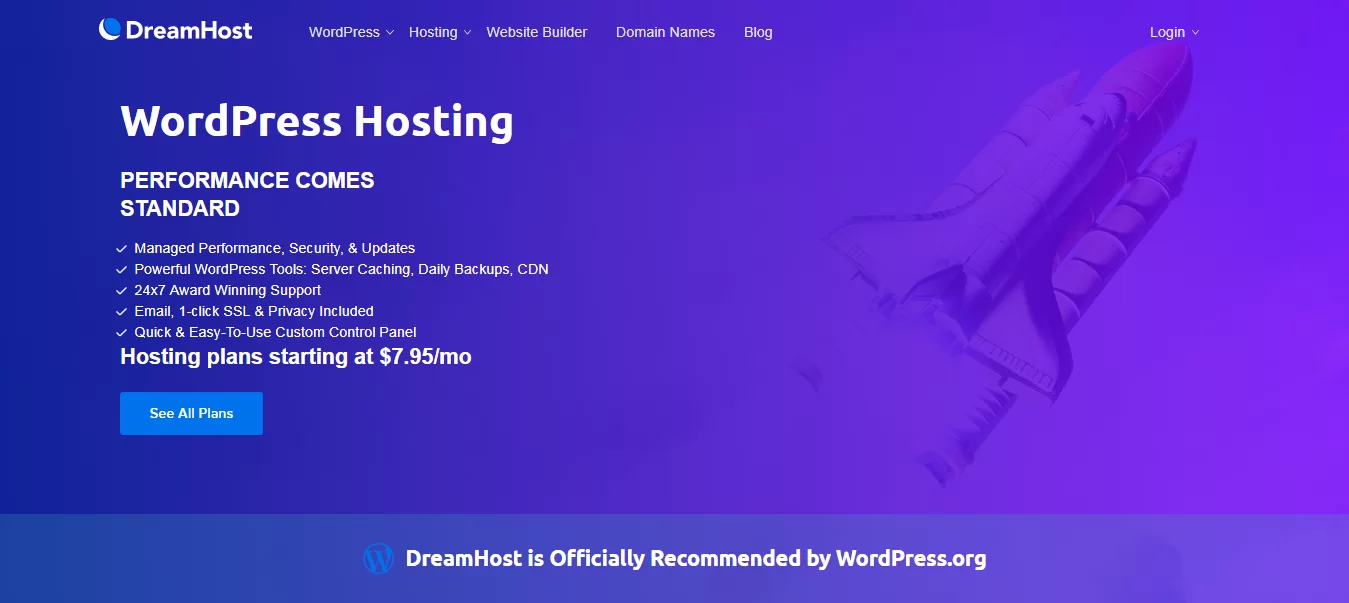Go to Domain Names in the navigation
The width and height of the screenshot is (1349, 603).
pyautogui.click(x=665, y=32)
